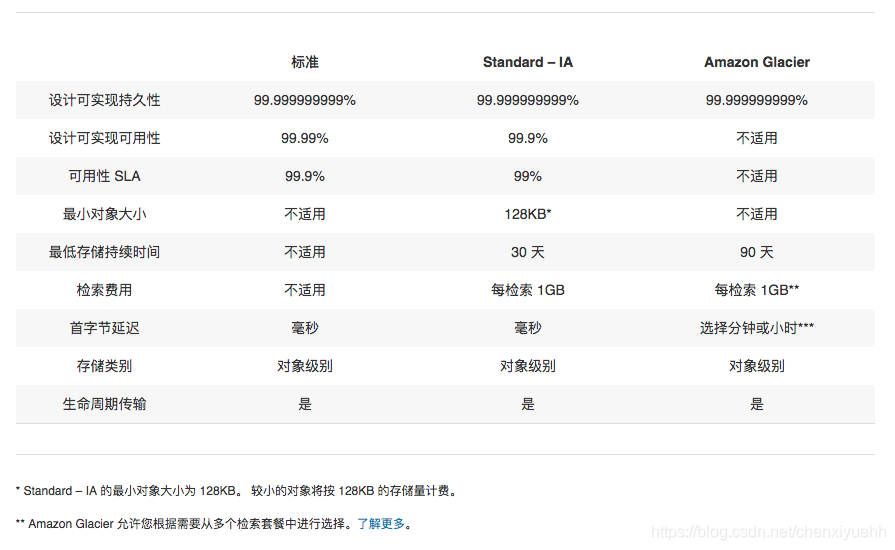The height and width of the screenshot is (550, 895).
Task: Click 是 under the Standard – IA column
Action: 527,405
